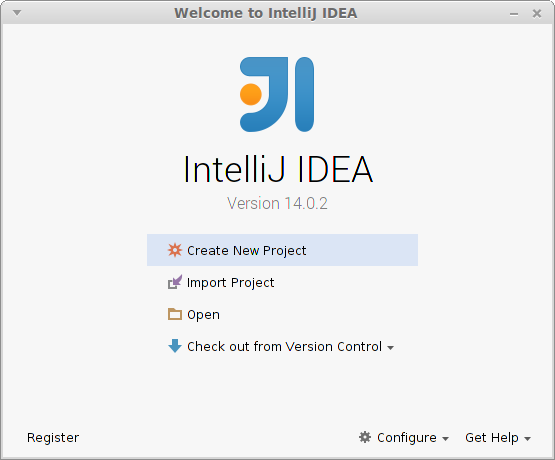This screenshot has width=555, height=460.
Task: Open the window menu arrow in title bar
Action: coord(17,13)
